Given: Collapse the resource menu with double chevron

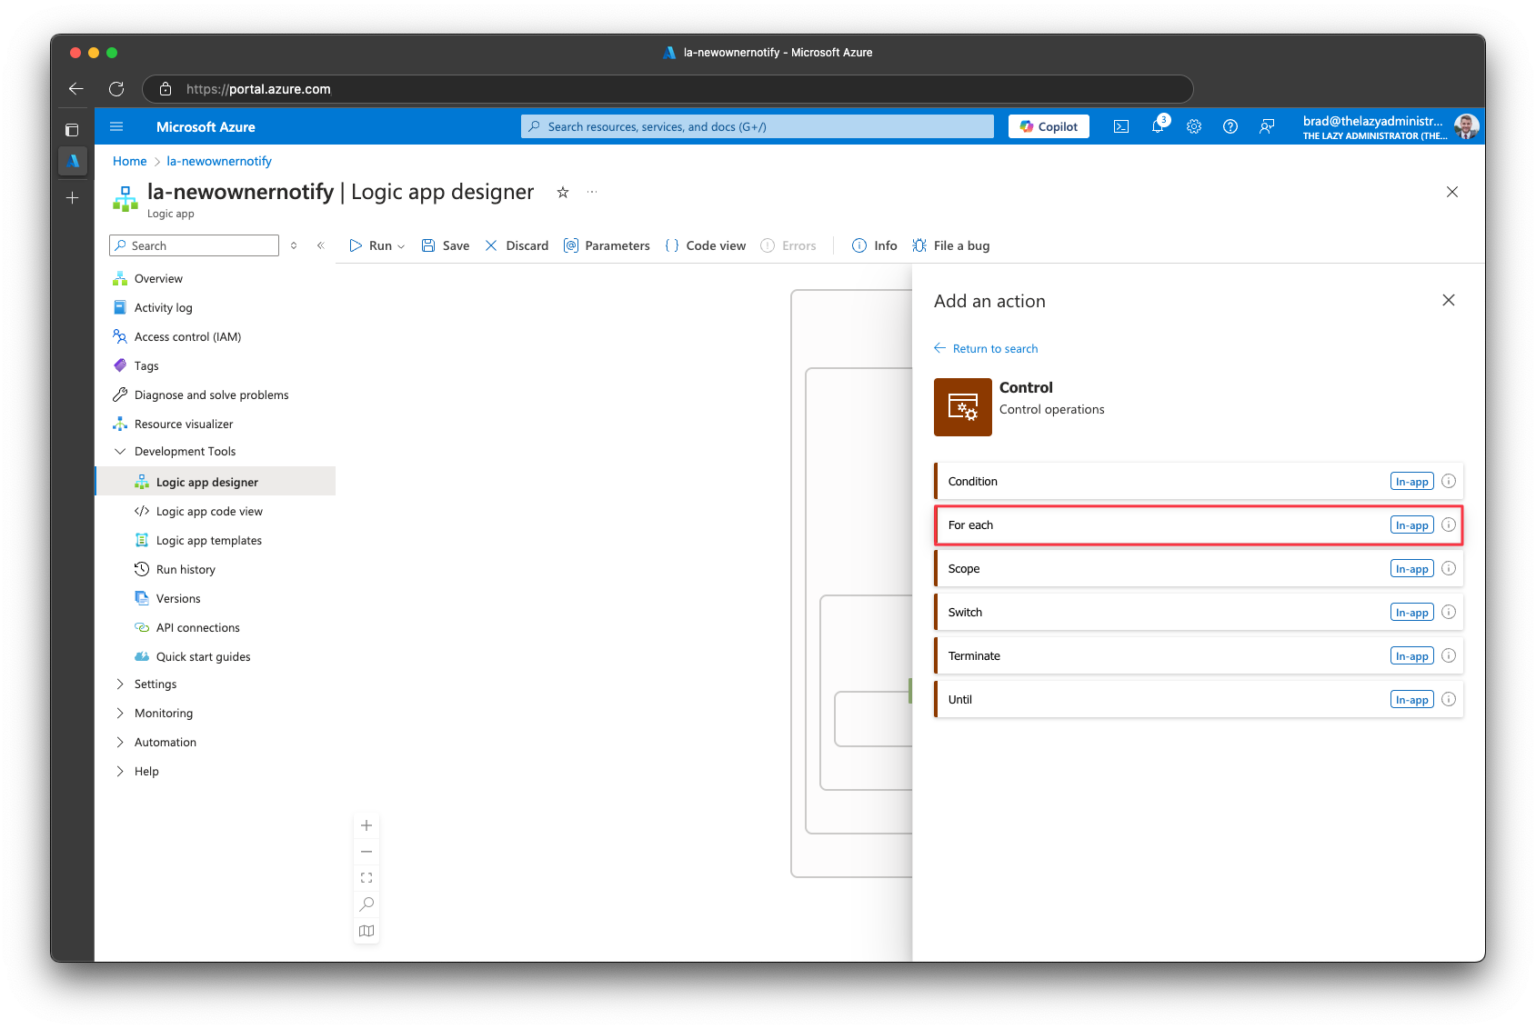Looking at the screenshot, I should (320, 246).
